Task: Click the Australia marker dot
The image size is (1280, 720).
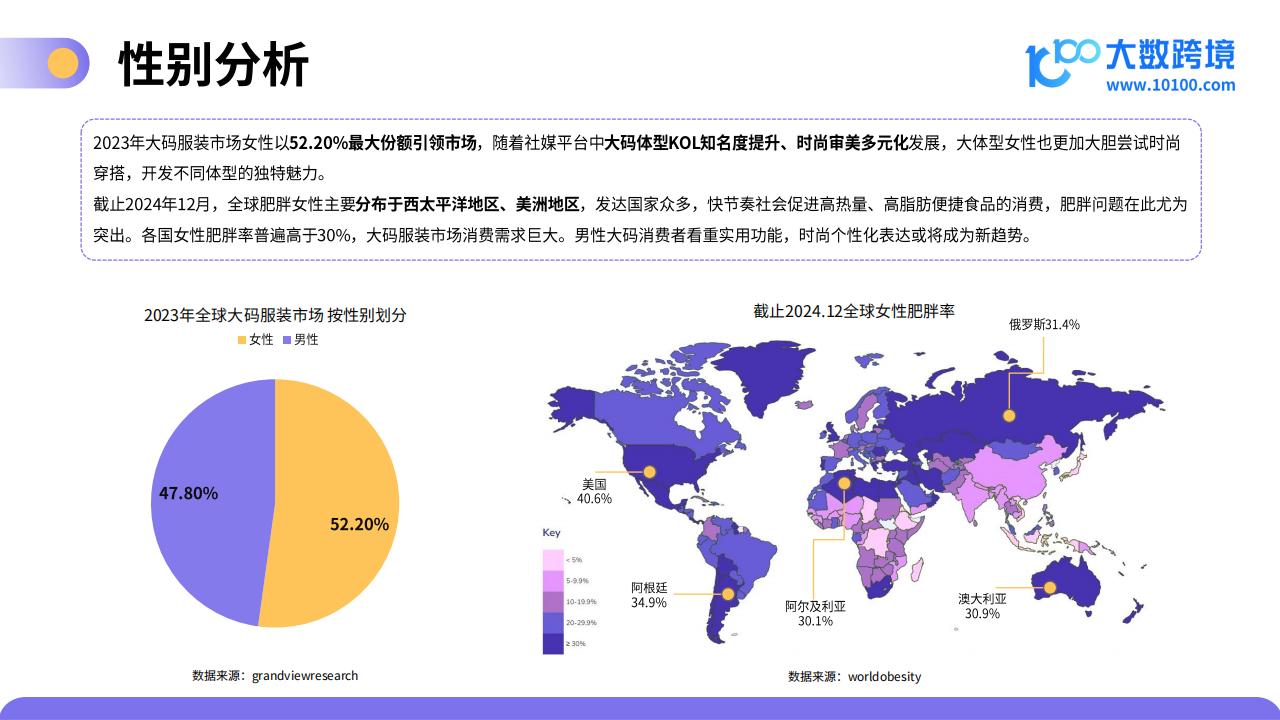Action: click(1050, 588)
